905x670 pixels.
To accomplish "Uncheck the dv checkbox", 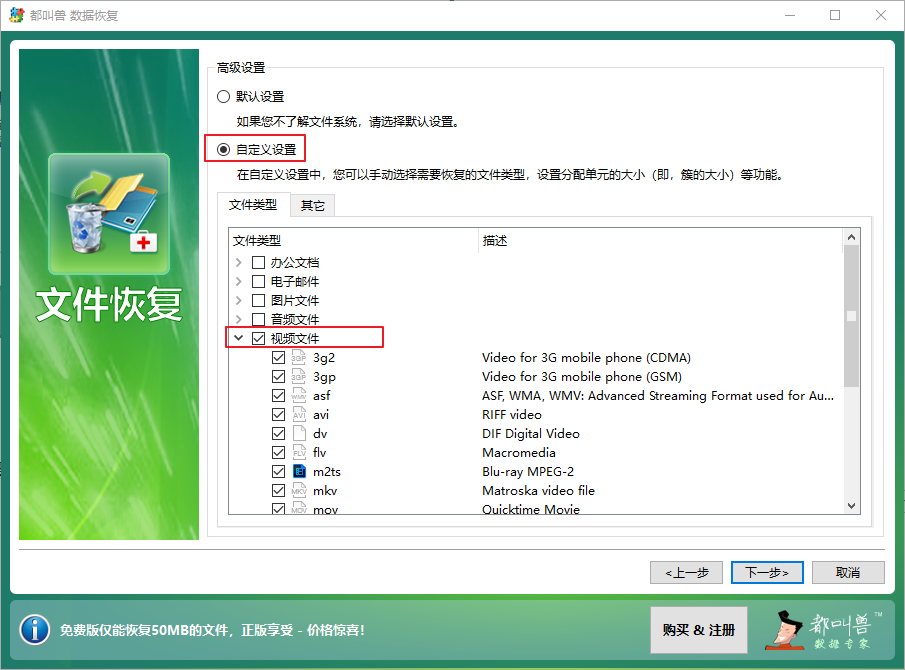I will click(x=278, y=433).
